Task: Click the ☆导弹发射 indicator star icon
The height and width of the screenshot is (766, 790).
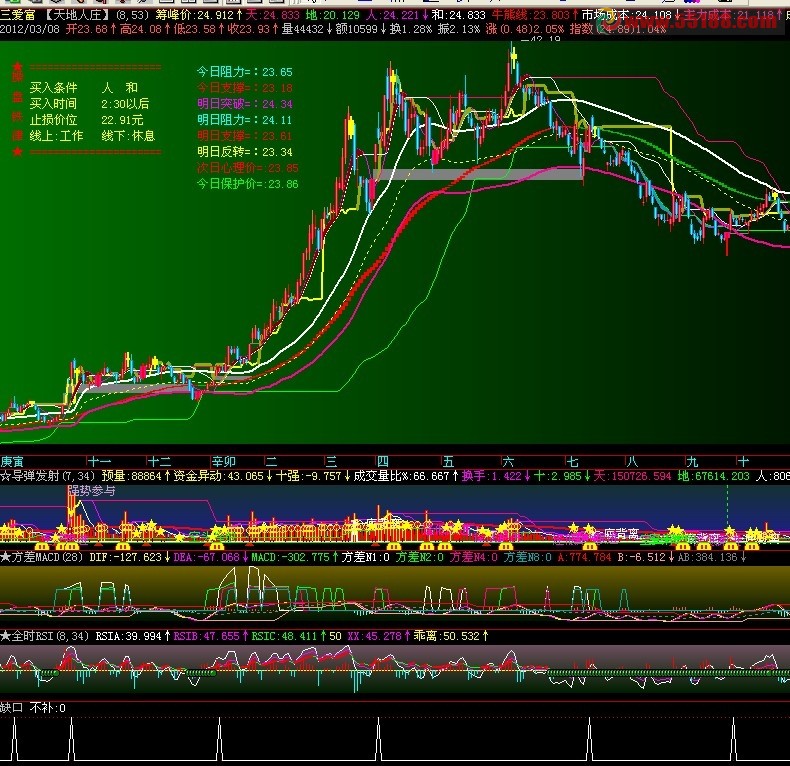Action: (6, 476)
